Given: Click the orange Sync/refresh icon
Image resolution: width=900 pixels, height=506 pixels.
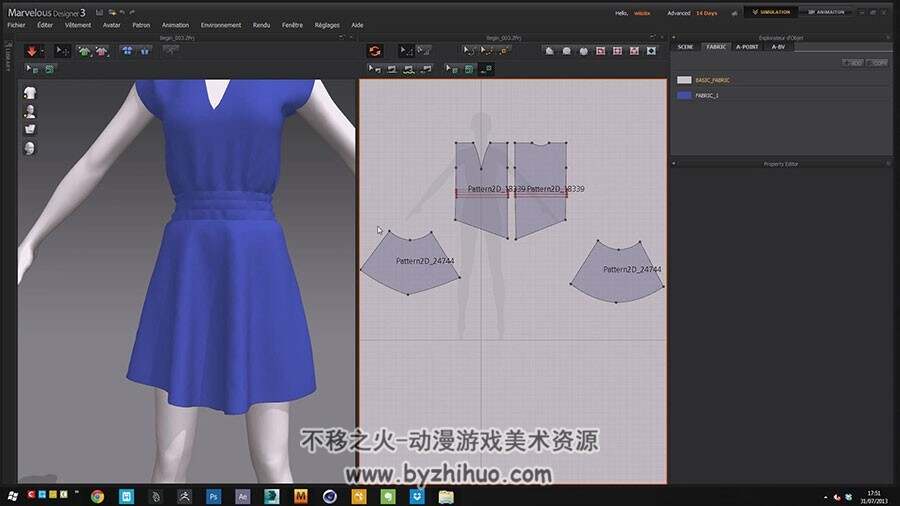Looking at the screenshot, I should 375,51.
